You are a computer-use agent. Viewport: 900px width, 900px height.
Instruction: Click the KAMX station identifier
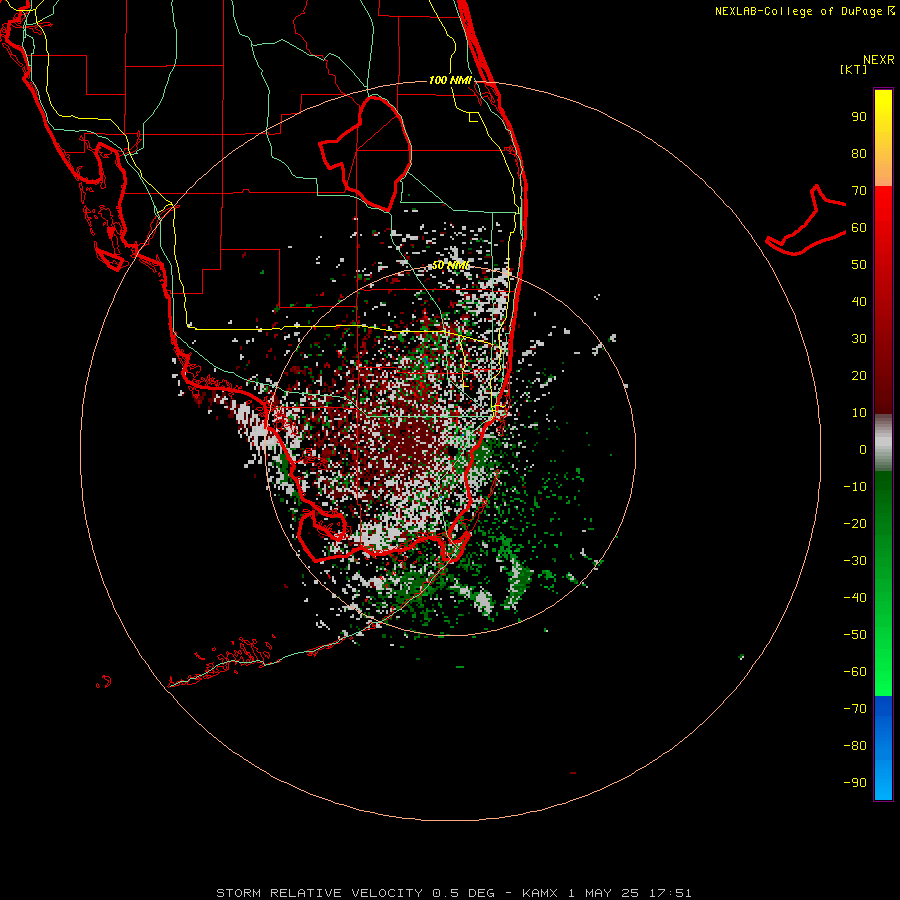(x=540, y=893)
